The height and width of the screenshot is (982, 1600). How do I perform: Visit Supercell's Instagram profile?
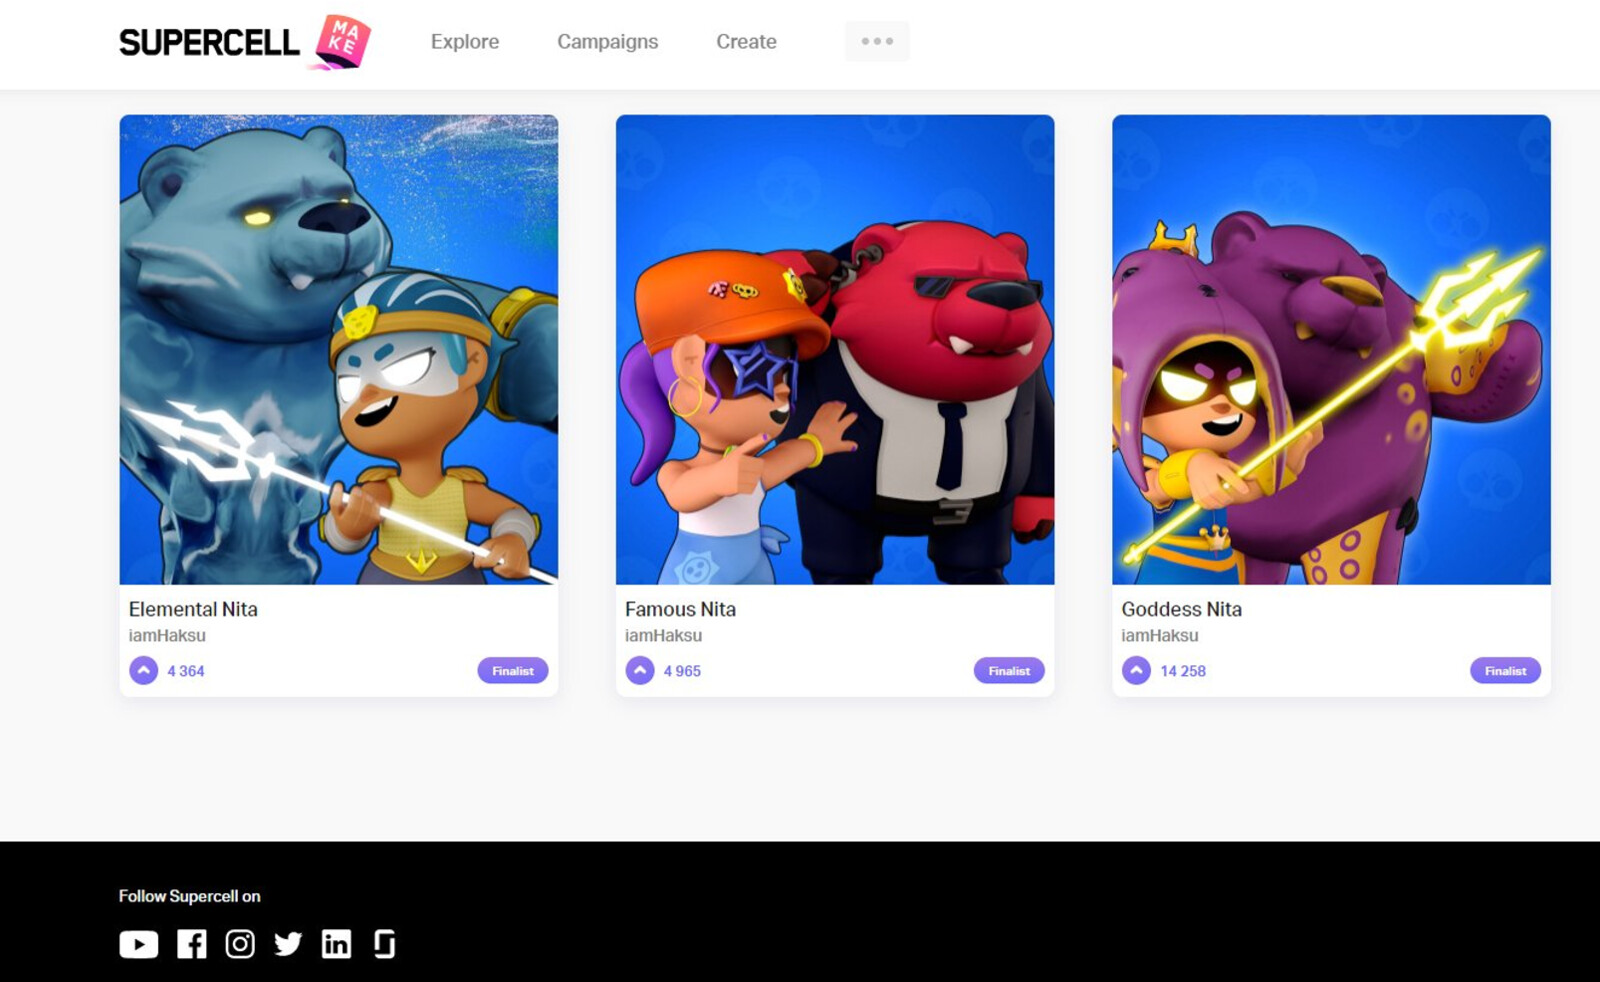(x=240, y=943)
